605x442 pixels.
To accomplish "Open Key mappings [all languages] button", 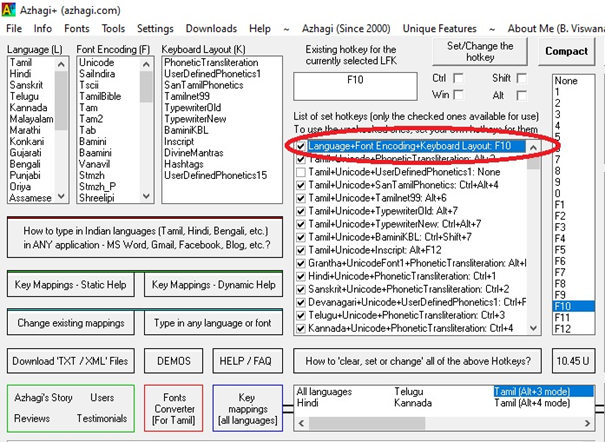I will [247, 408].
